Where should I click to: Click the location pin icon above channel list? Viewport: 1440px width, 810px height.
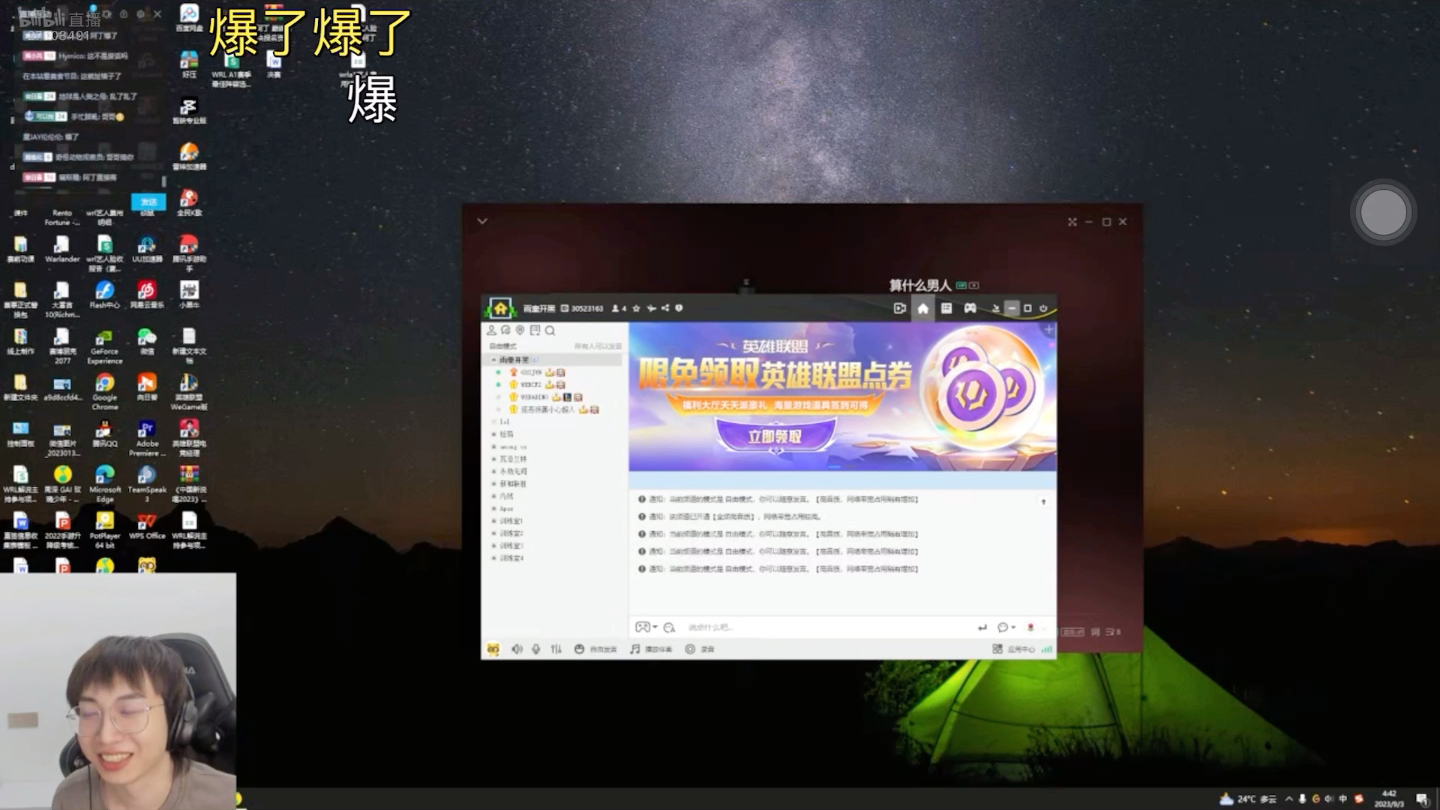(520, 330)
